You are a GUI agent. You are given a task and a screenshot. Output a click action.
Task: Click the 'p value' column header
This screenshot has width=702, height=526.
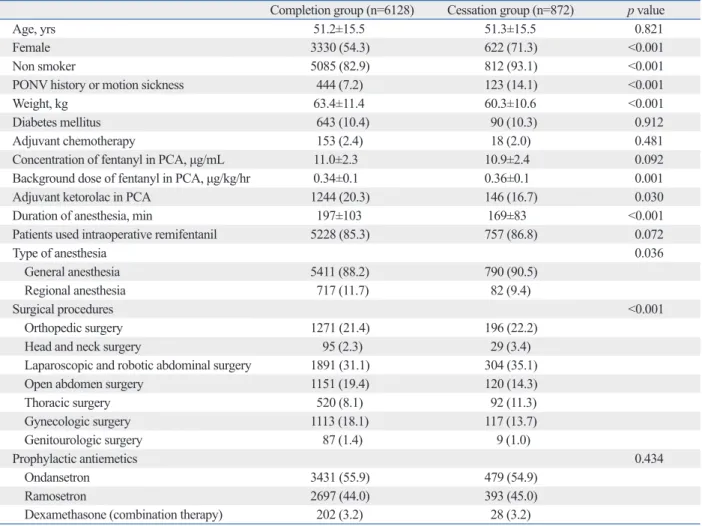point(646,10)
